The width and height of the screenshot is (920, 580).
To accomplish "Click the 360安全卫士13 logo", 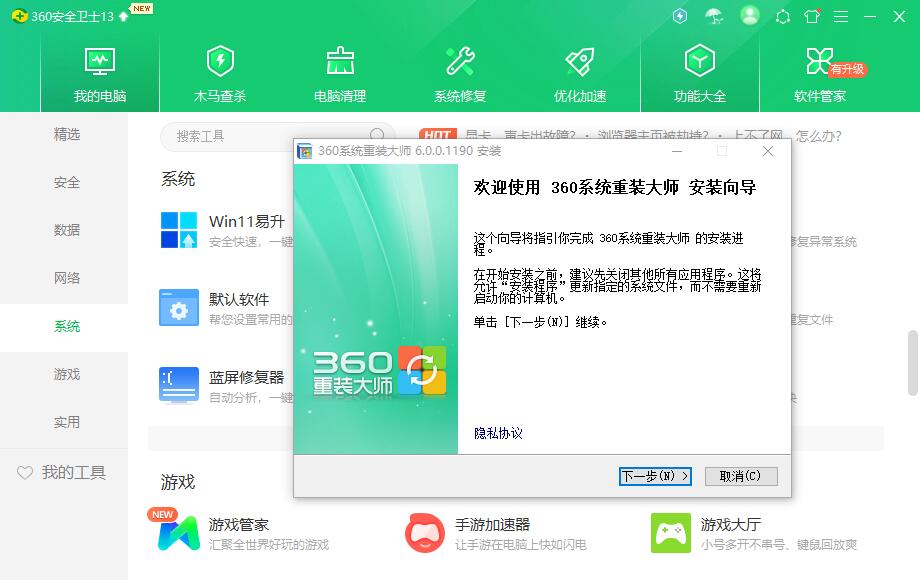I will coord(63,16).
